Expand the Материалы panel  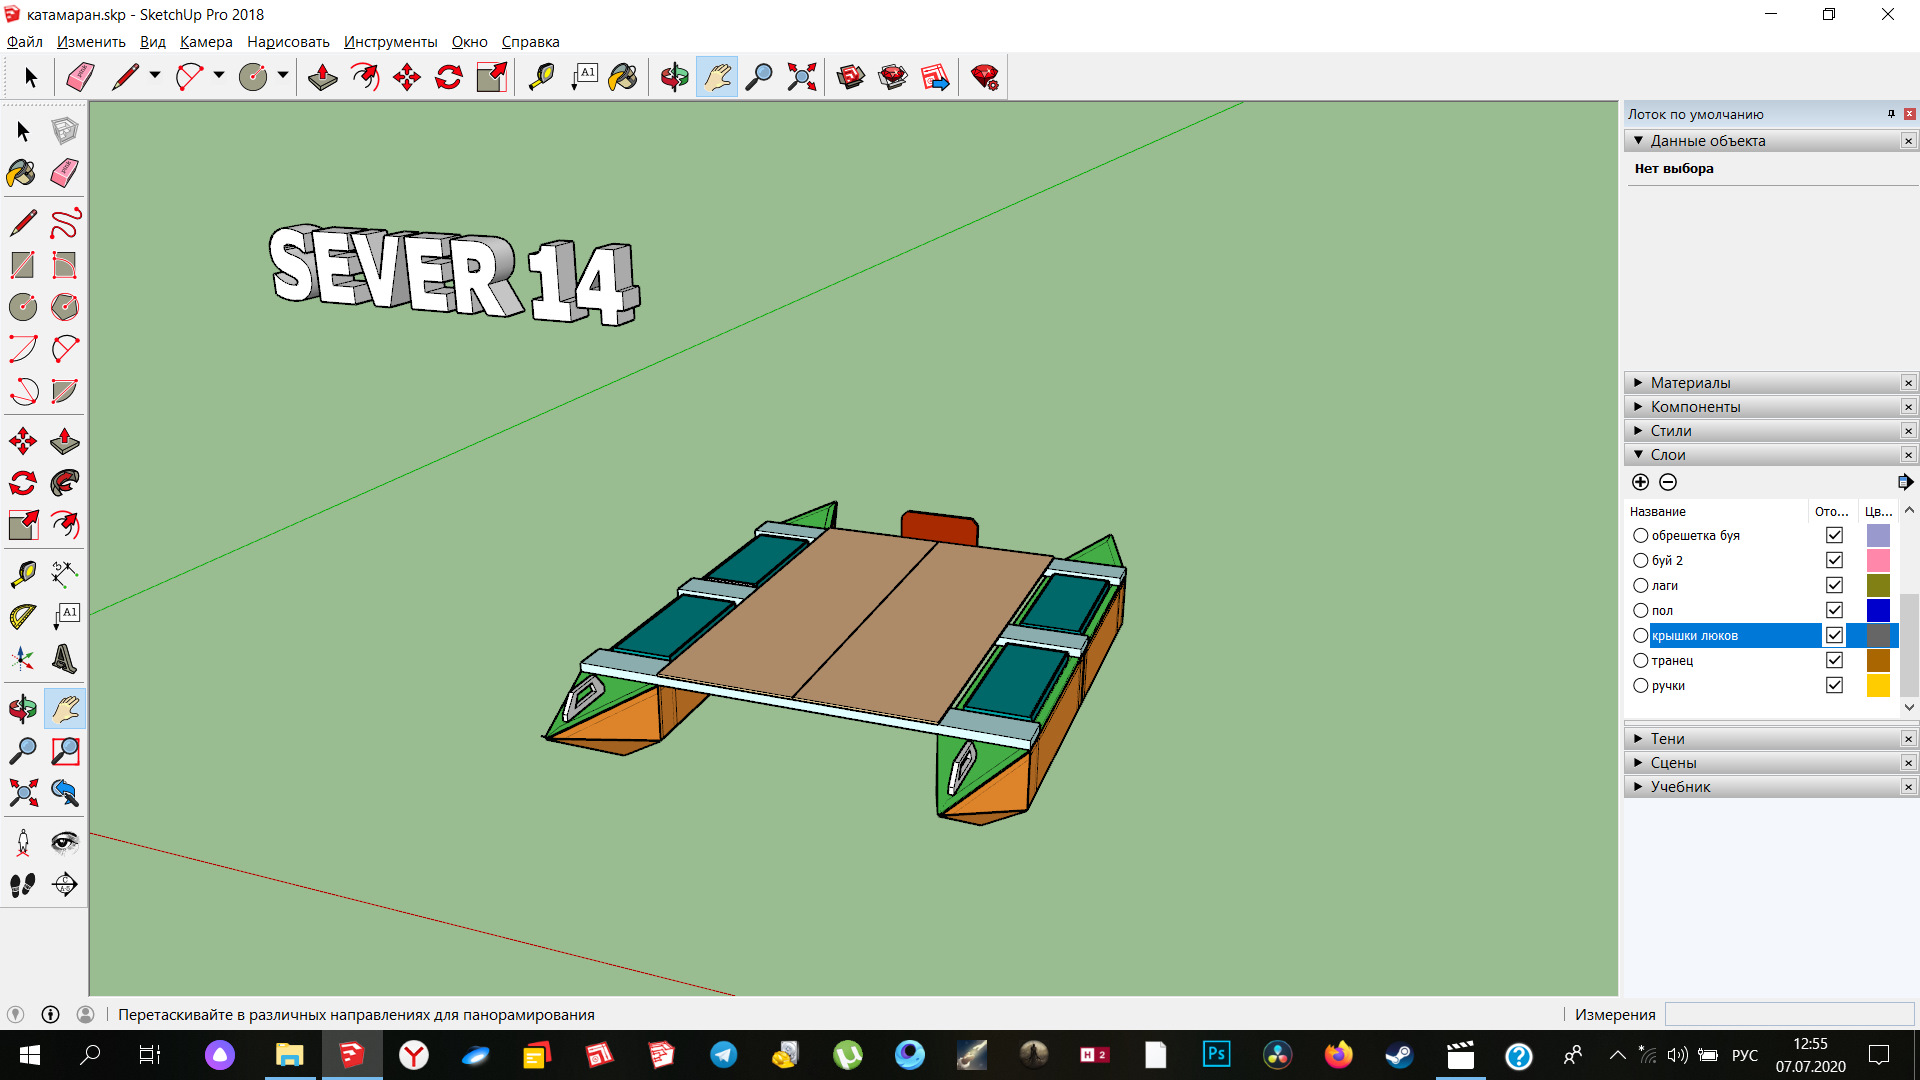(1692, 382)
